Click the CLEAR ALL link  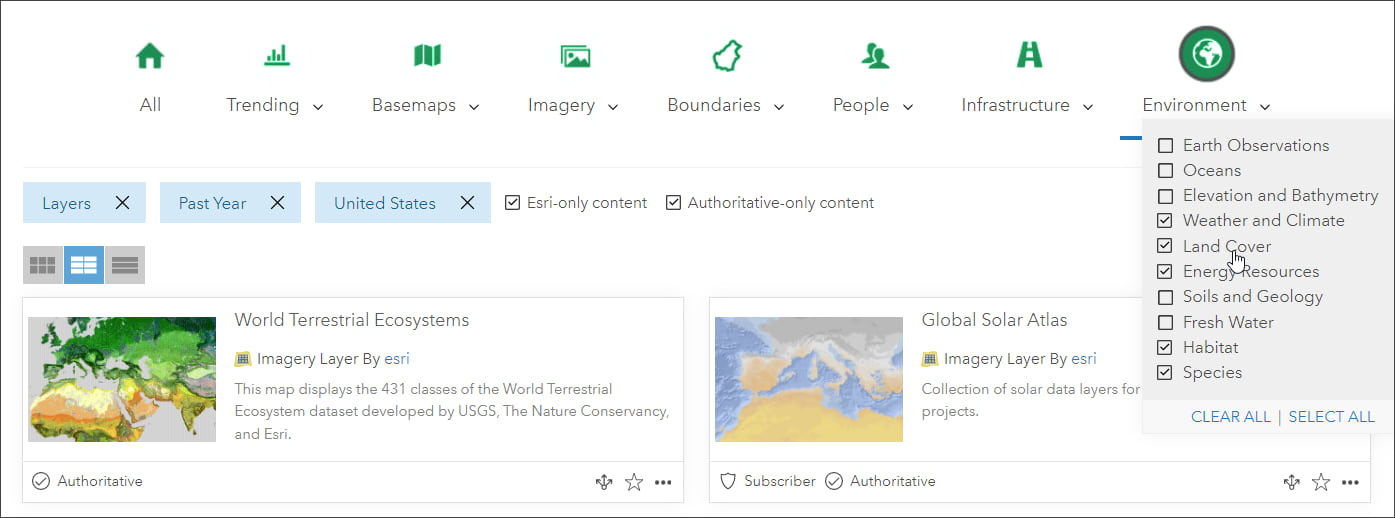[1230, 417]
